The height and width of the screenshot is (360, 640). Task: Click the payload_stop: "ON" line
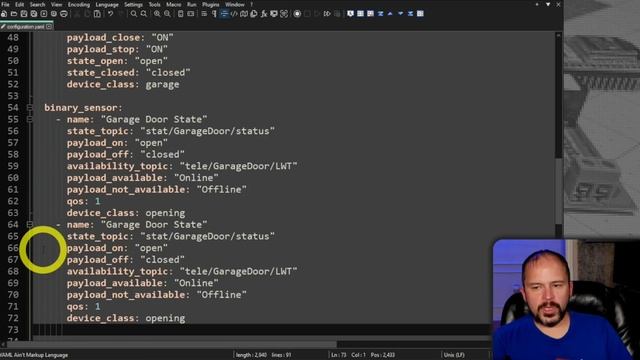(117, 49)
